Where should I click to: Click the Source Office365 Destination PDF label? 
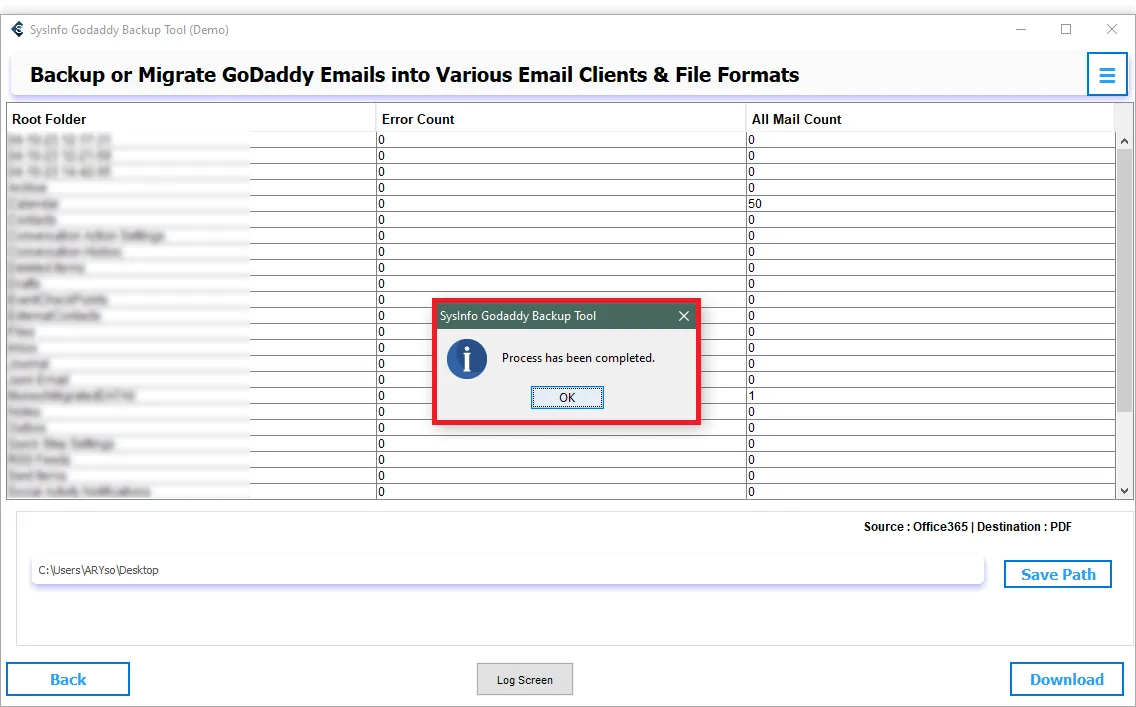pyautogui.click(x=967, y=527)
